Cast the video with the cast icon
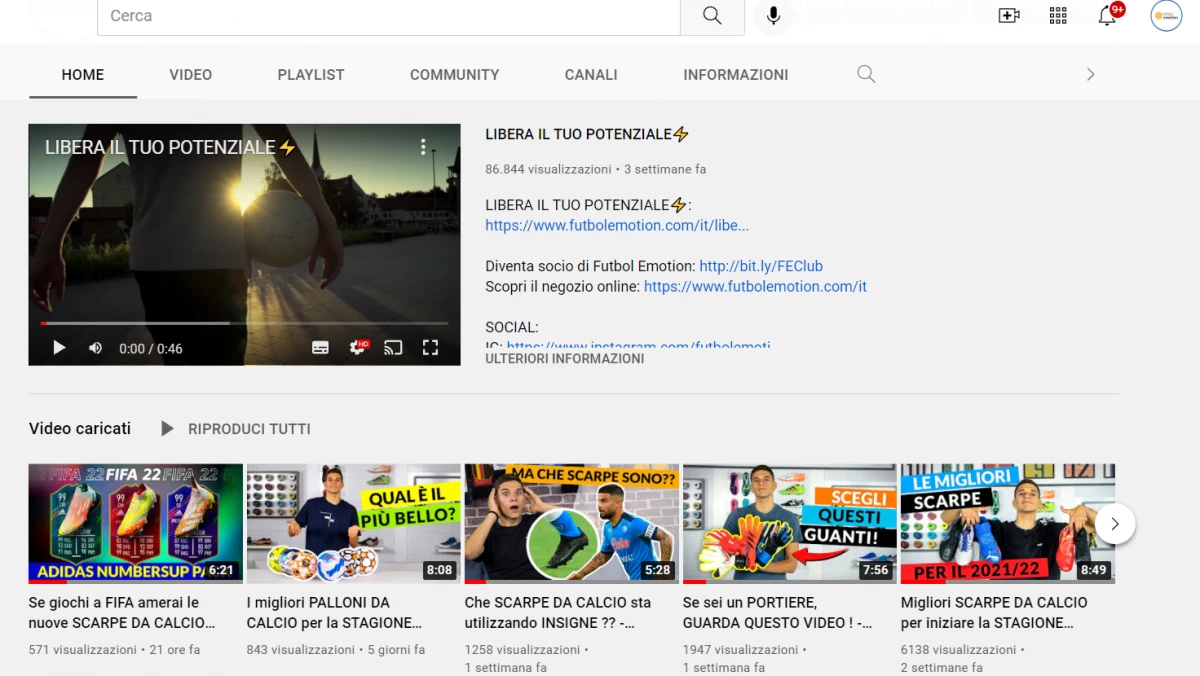Viewport: 1200px width, 676px height. [394, 348]
